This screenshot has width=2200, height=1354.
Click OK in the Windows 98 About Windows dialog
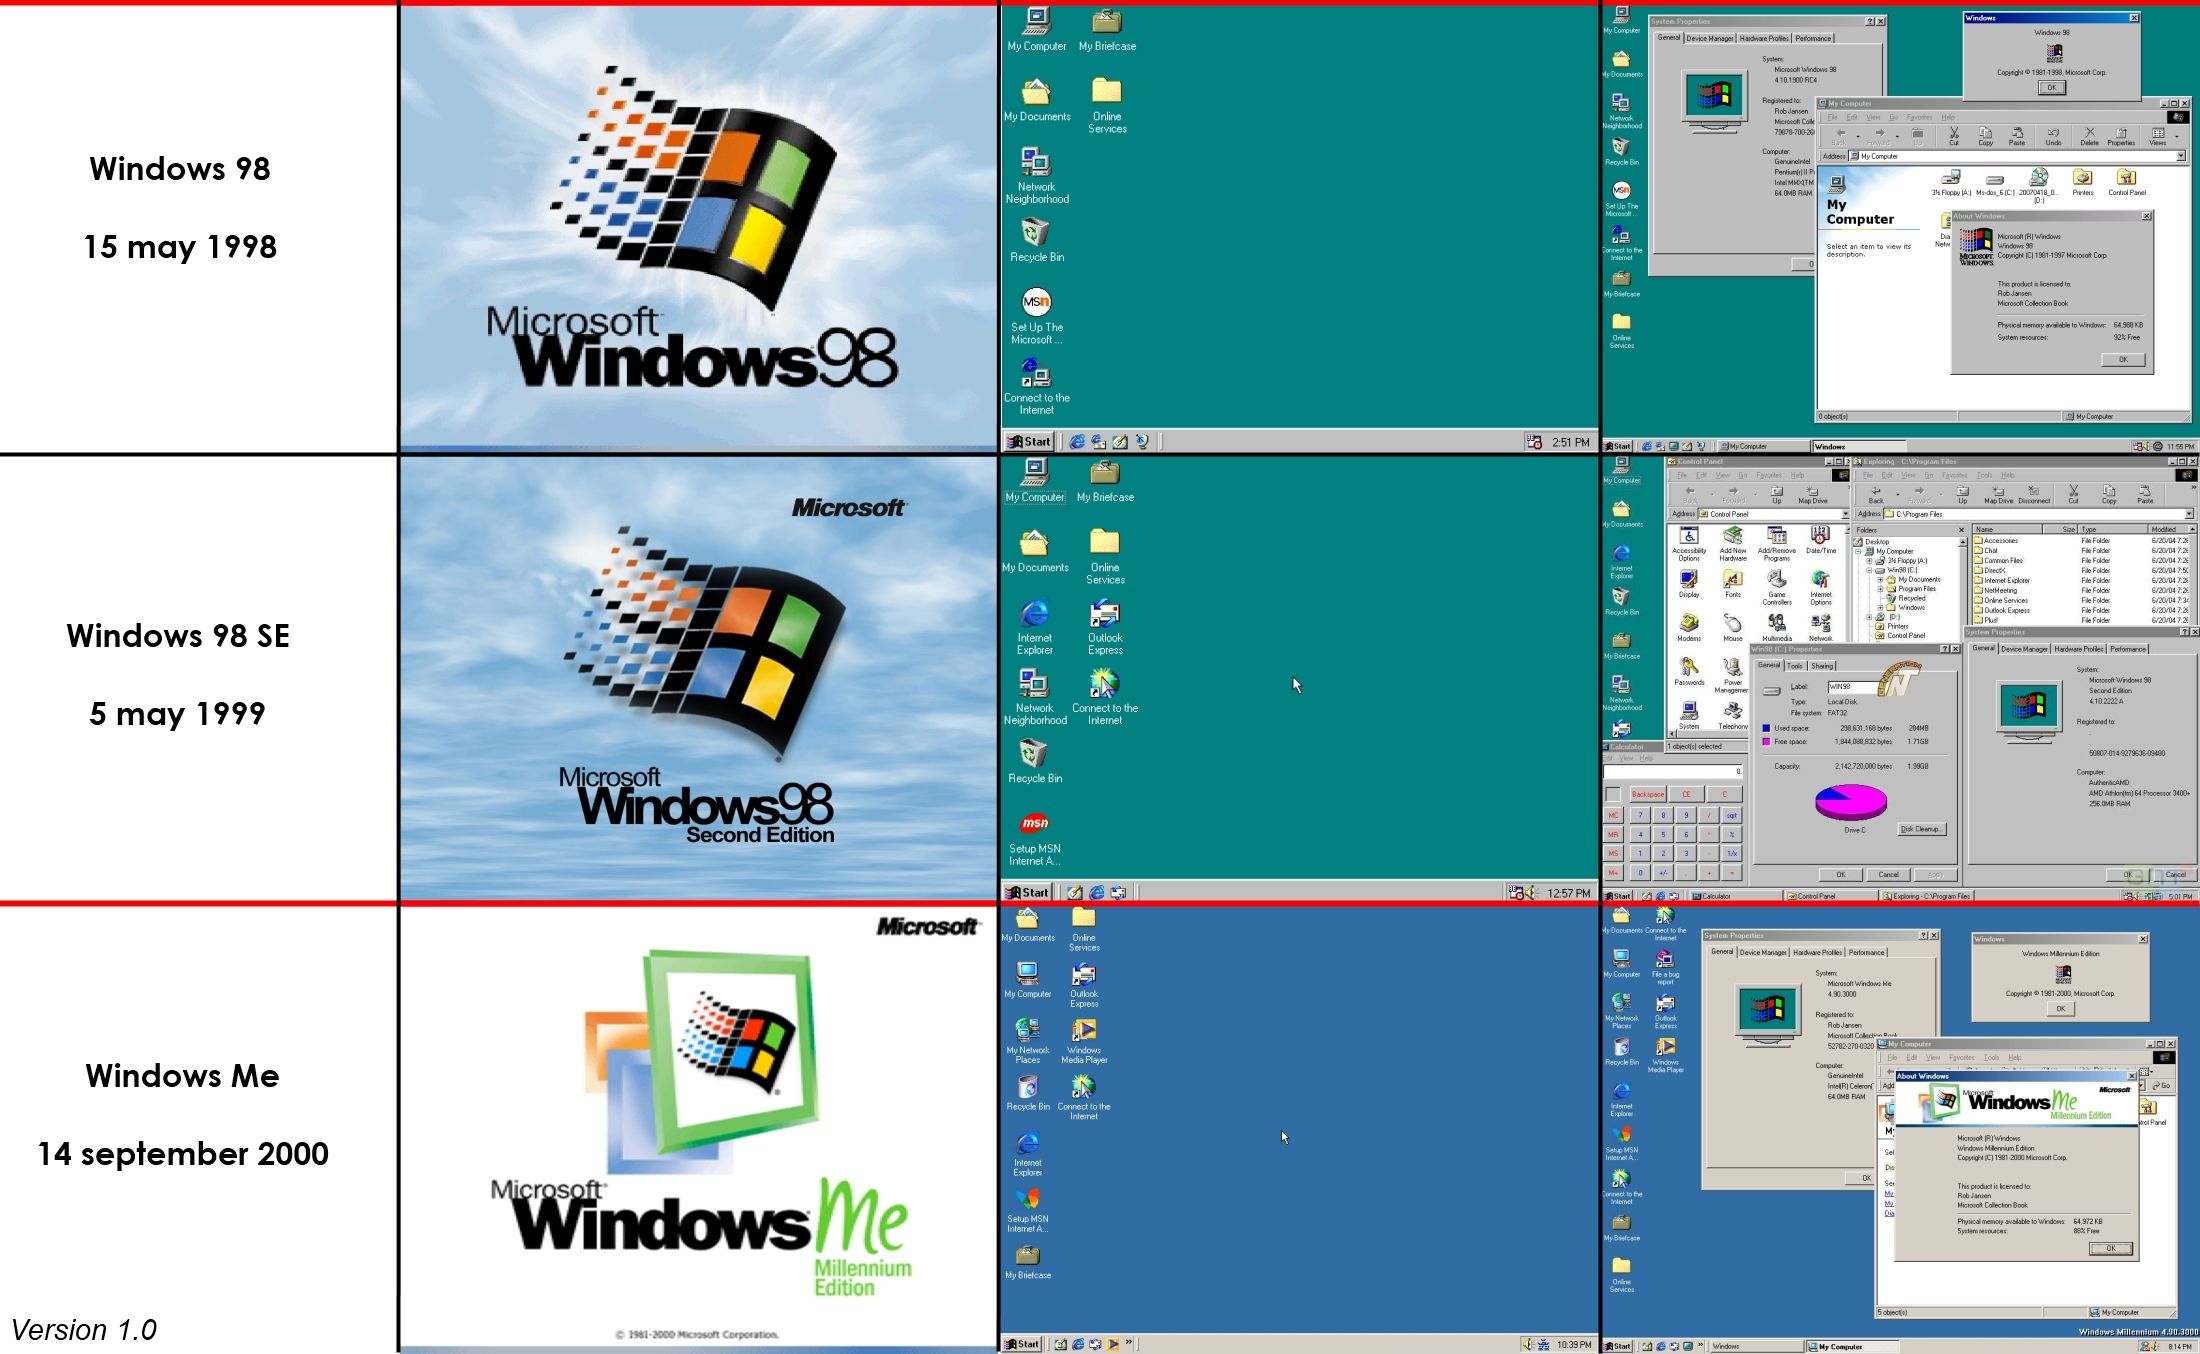[2123, 360]
